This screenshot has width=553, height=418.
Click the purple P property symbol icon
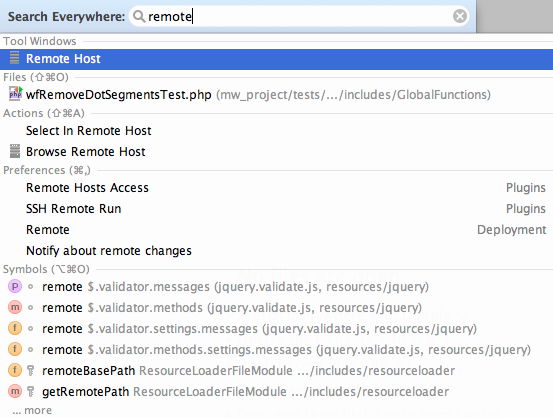(x=15, y=286)
